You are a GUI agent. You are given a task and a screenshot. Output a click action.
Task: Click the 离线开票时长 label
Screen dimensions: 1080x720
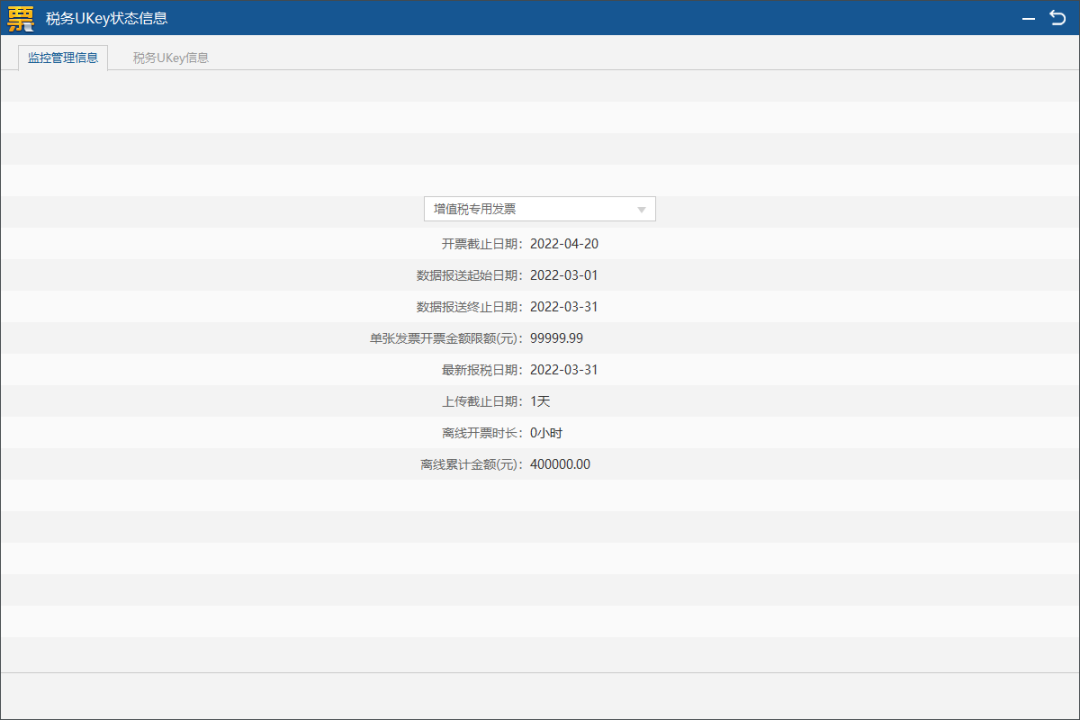482,433
